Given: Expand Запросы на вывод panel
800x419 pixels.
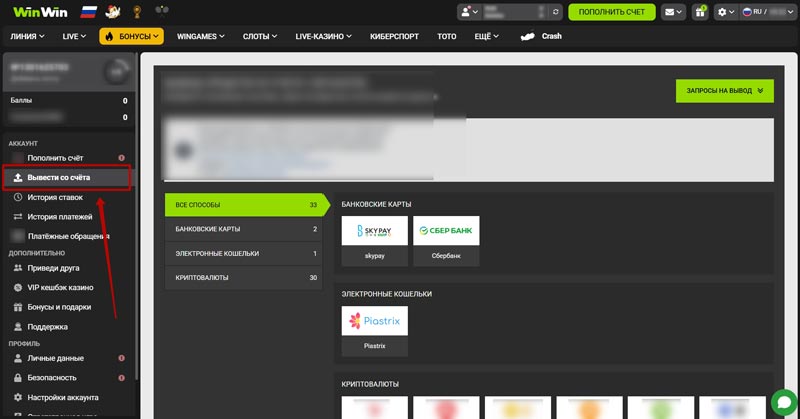Looking at the screenshot, I should [x=724, y=91].
